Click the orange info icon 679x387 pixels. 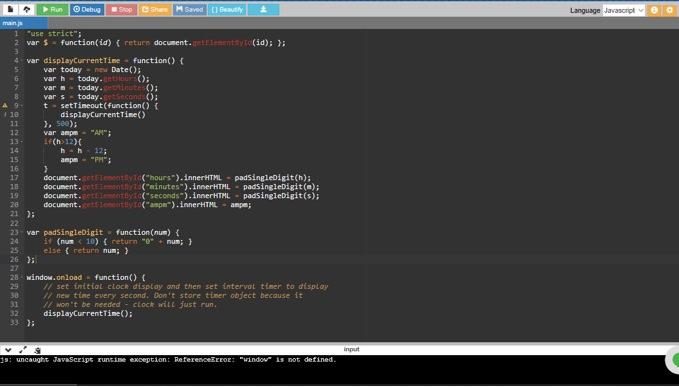point(654,10)
